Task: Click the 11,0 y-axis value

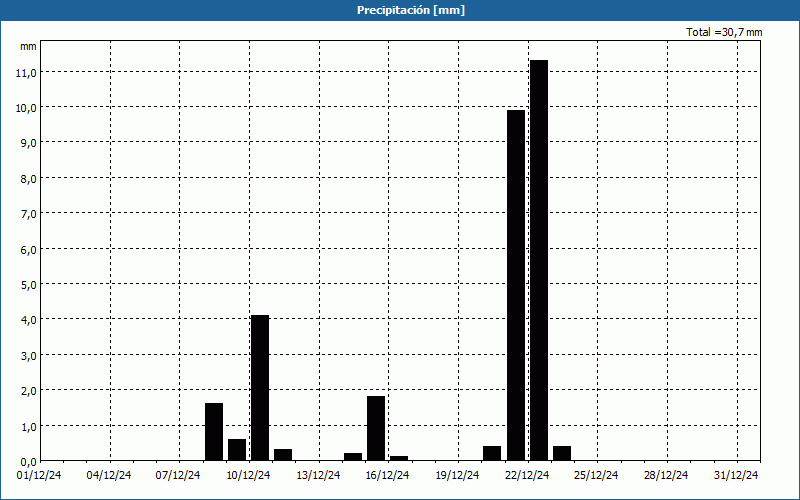Action: [26, 72]
